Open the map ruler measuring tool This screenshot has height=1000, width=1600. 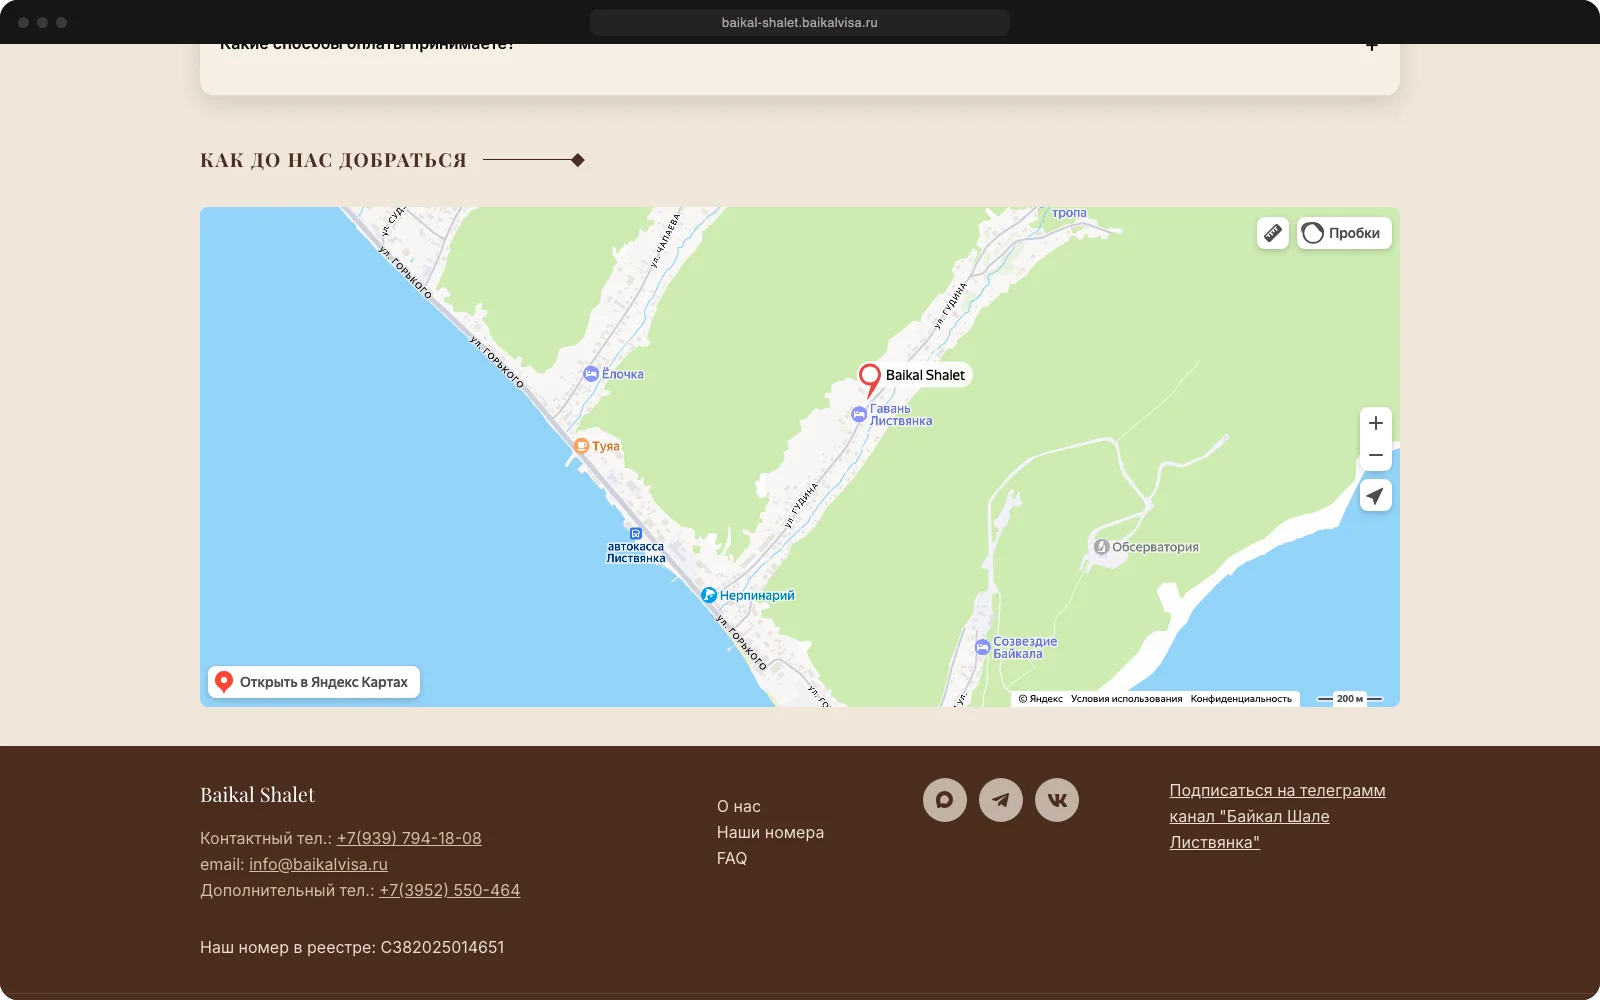point(1272,233)
